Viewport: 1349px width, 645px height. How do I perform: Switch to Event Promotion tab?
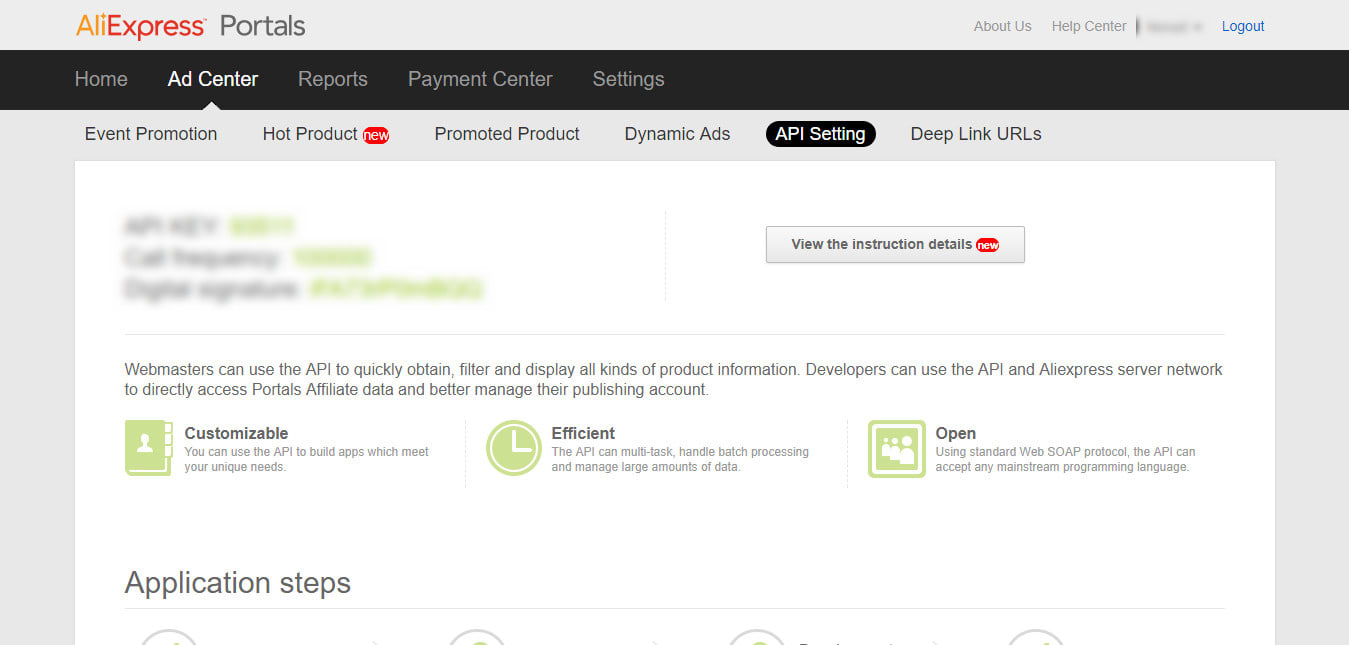coord(151,134)
